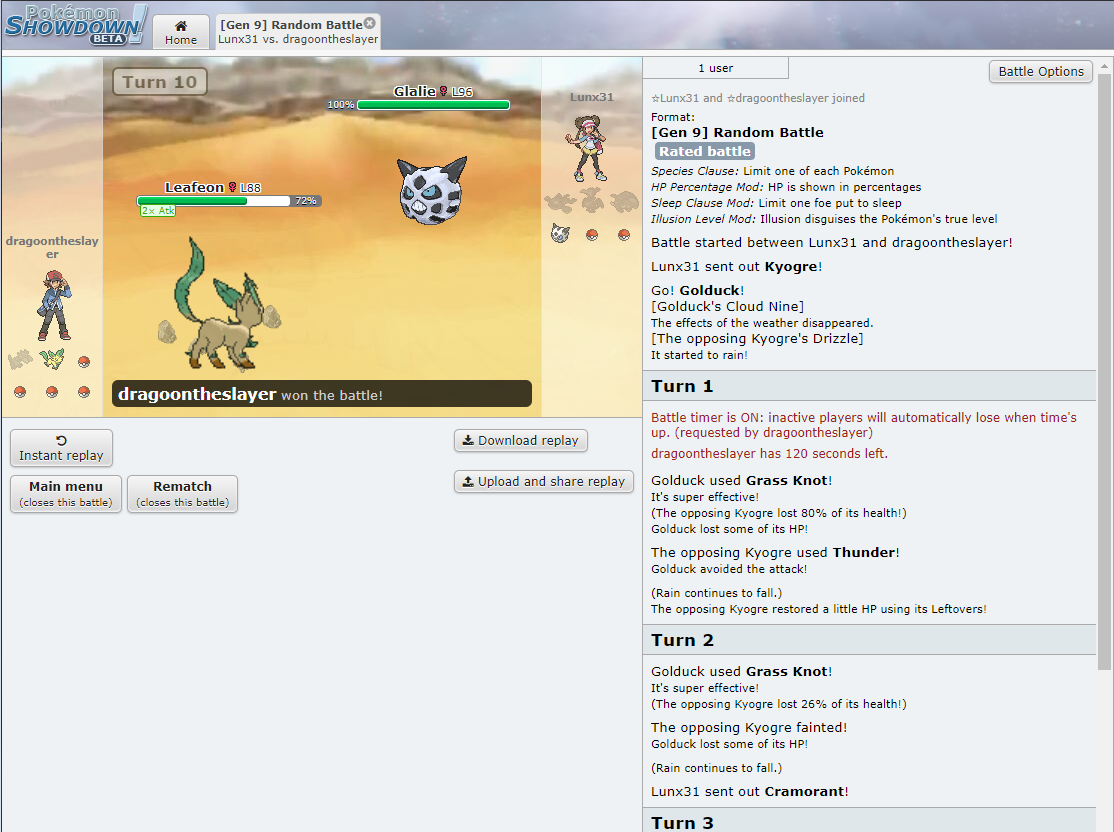Image resolution: width=1114 pixels, height=832 pixels.
Task: Click the Leafeon team icon under dragoontheslayer
Action: point(52,360)
